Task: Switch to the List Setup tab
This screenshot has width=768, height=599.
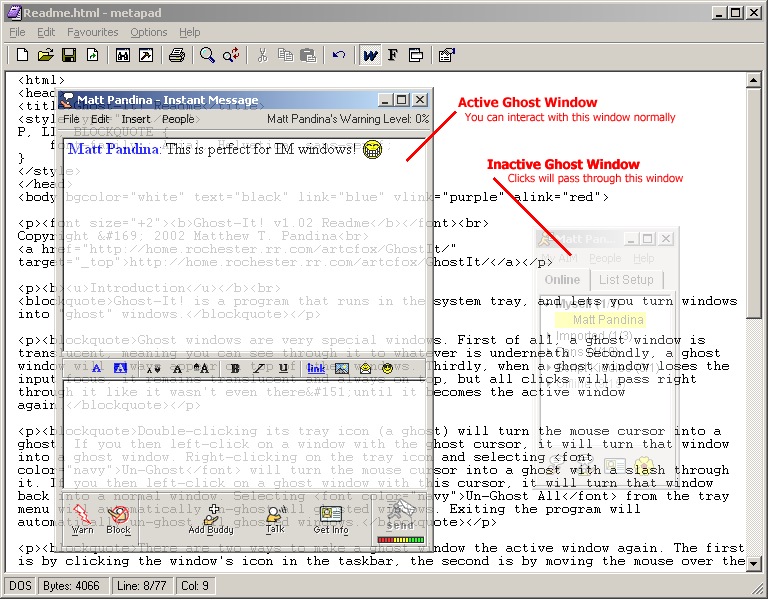Action: [626, 280]
